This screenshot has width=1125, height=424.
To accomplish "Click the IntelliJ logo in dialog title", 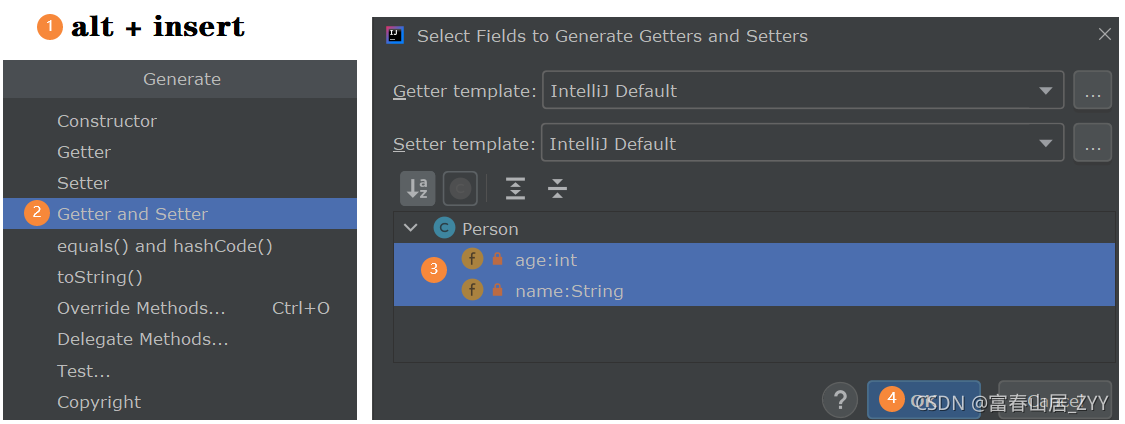I will coord(395,35).
